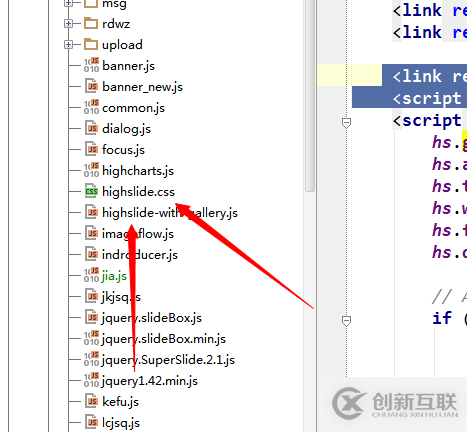The width and height of the screenshot is (467, 432).
Task: Select highslide-with-gallery.js in the tree
Action: 170,213
